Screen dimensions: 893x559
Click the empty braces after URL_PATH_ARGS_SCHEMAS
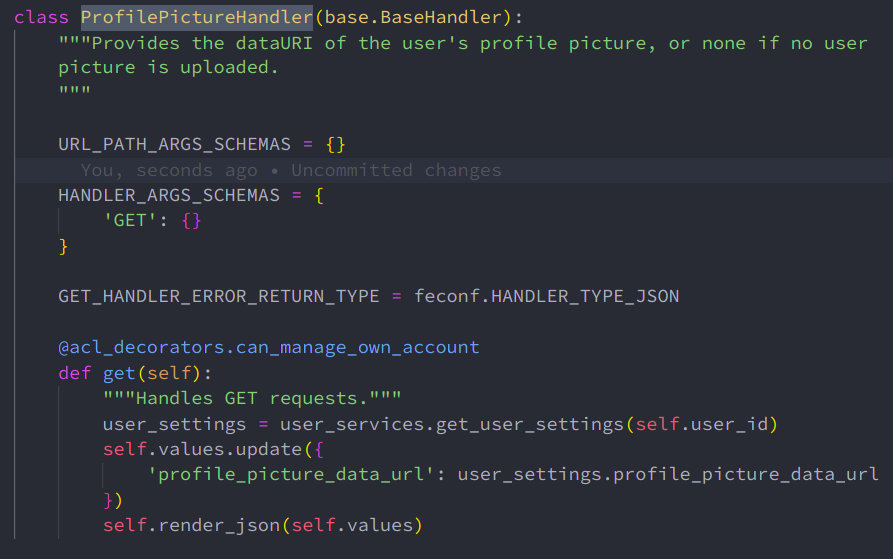[335, 144]
